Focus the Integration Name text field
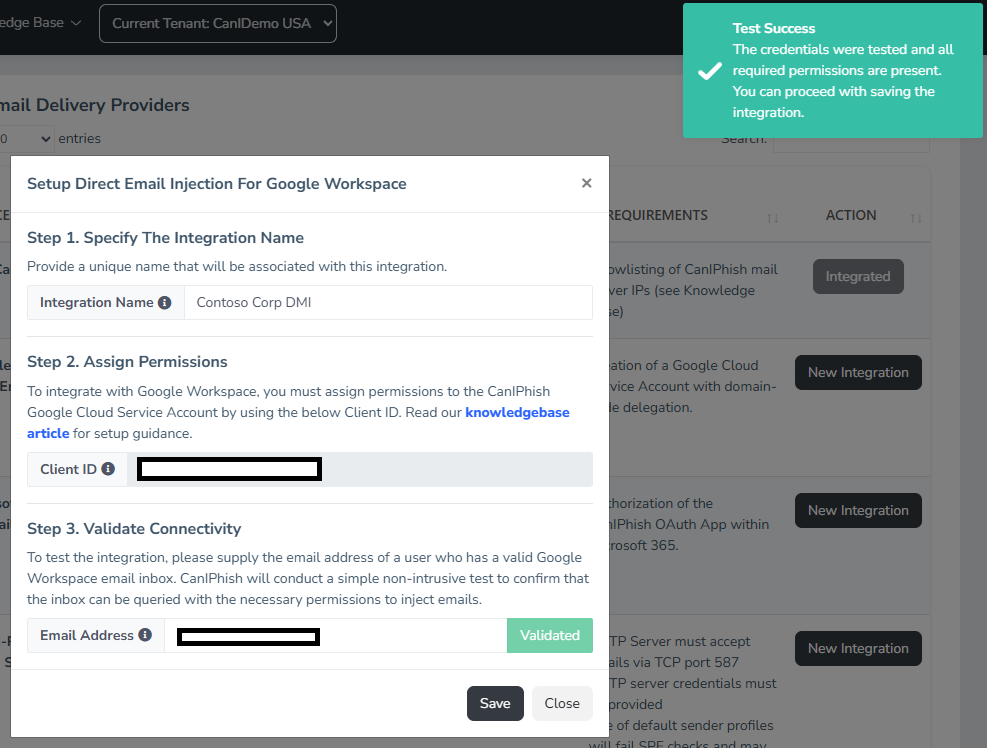This screenshot has height=748, width=987. (388, 302)
